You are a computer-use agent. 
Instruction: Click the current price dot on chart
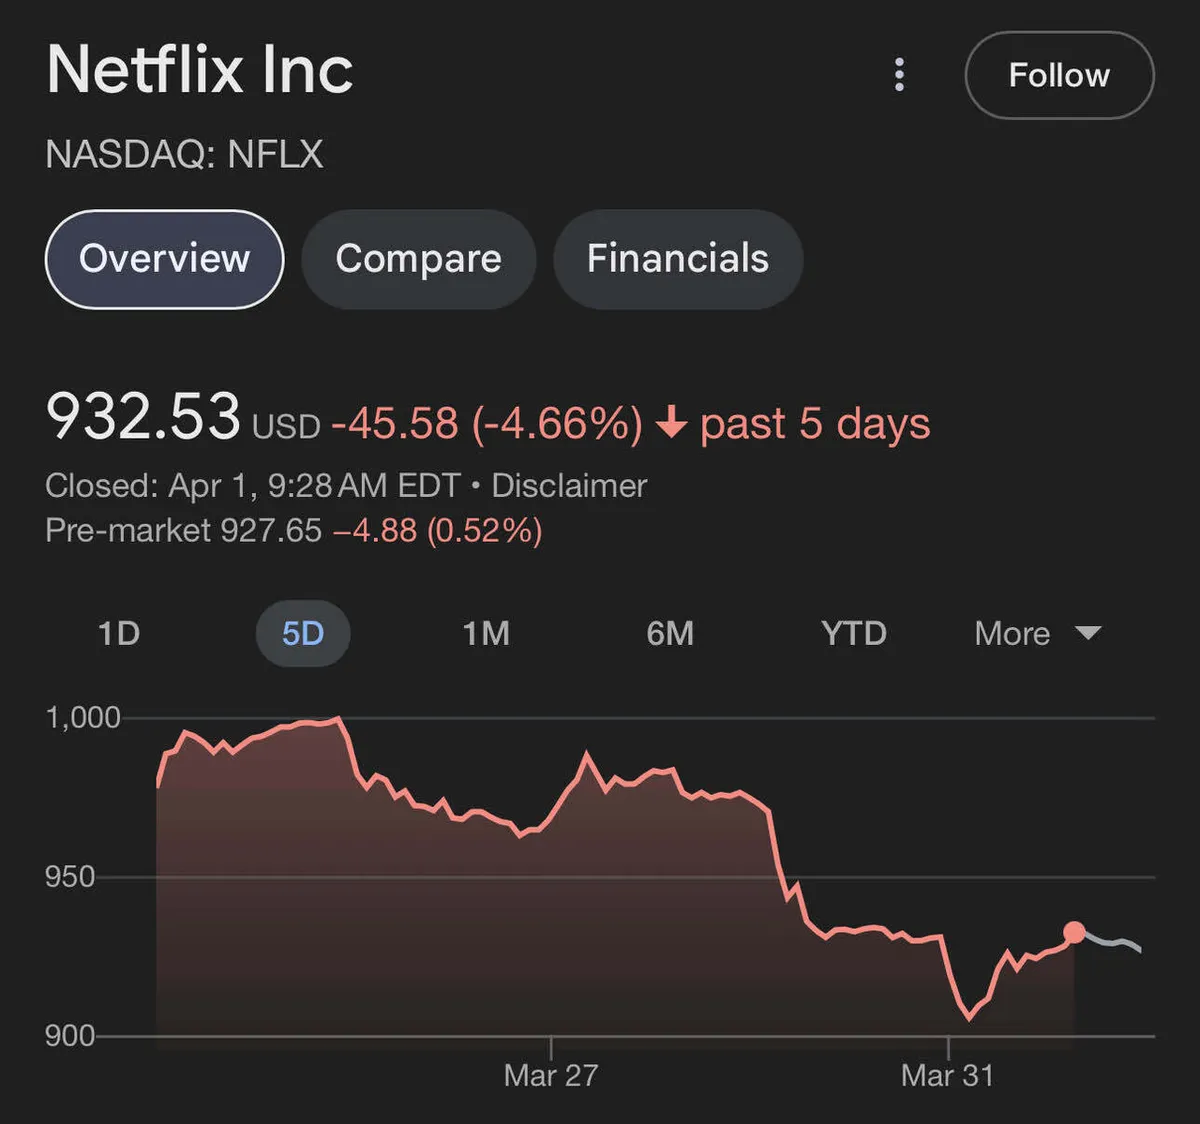tap(1074, 933)
